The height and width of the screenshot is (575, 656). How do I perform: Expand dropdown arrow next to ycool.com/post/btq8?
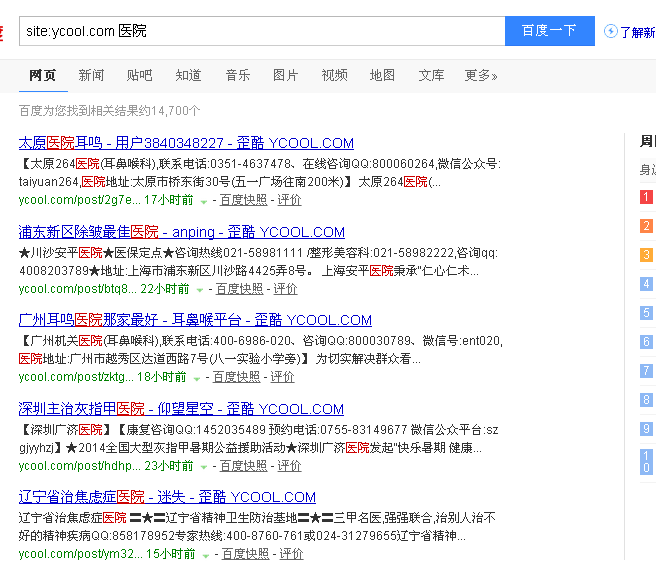tap(200, 290)
